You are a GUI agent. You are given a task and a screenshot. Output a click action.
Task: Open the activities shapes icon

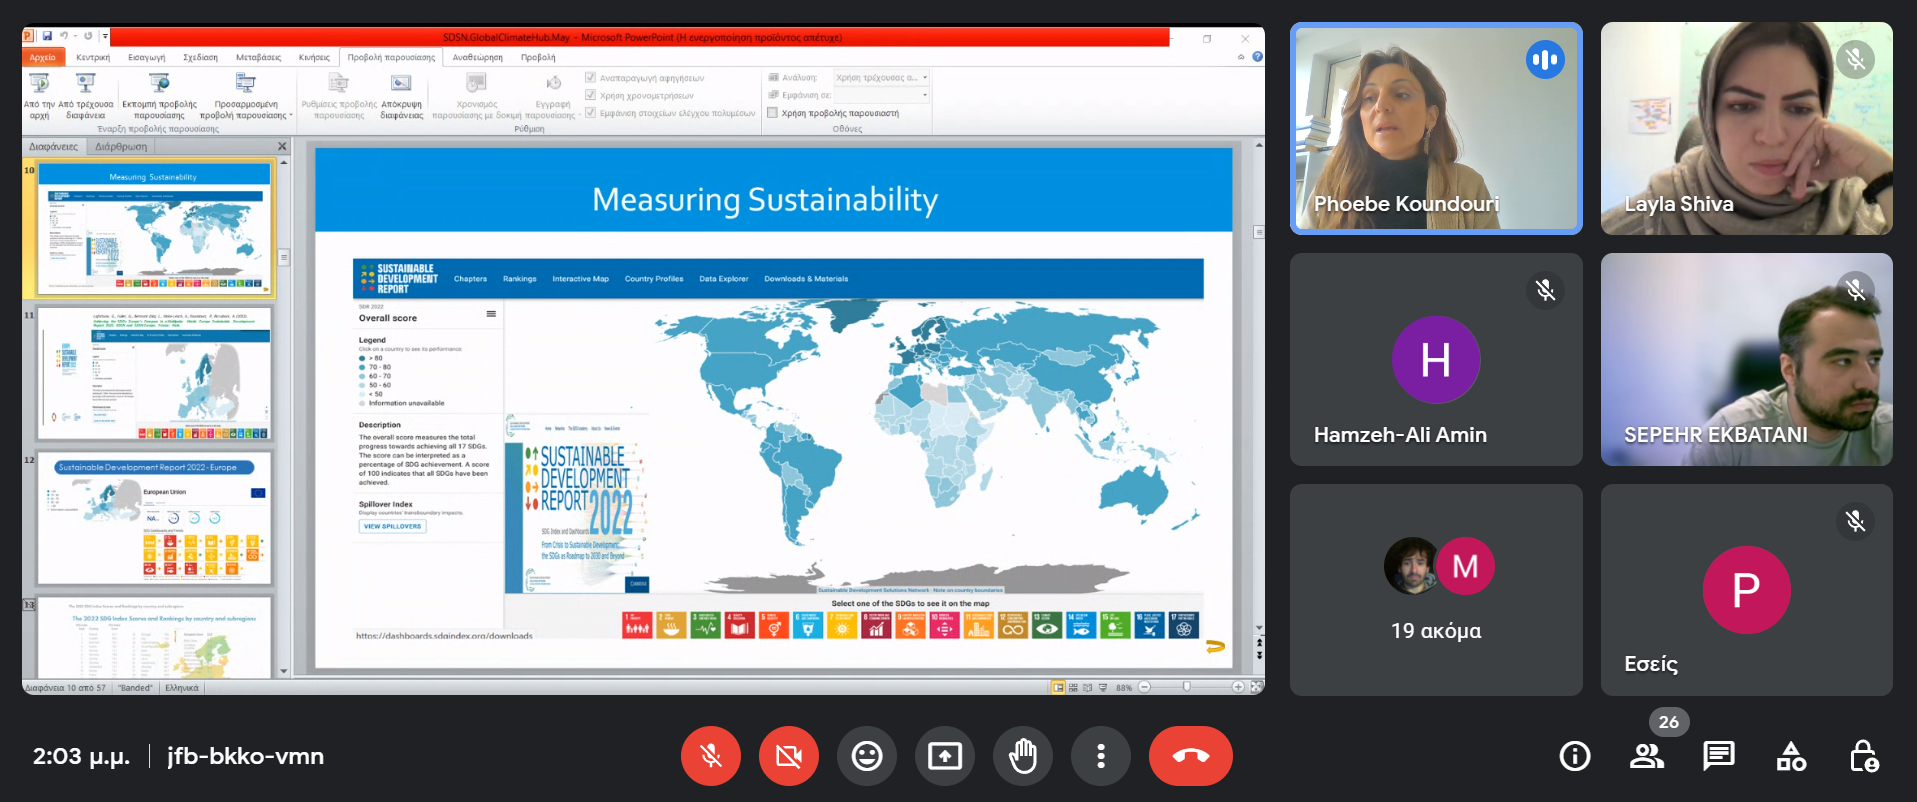click(1791, 756)
